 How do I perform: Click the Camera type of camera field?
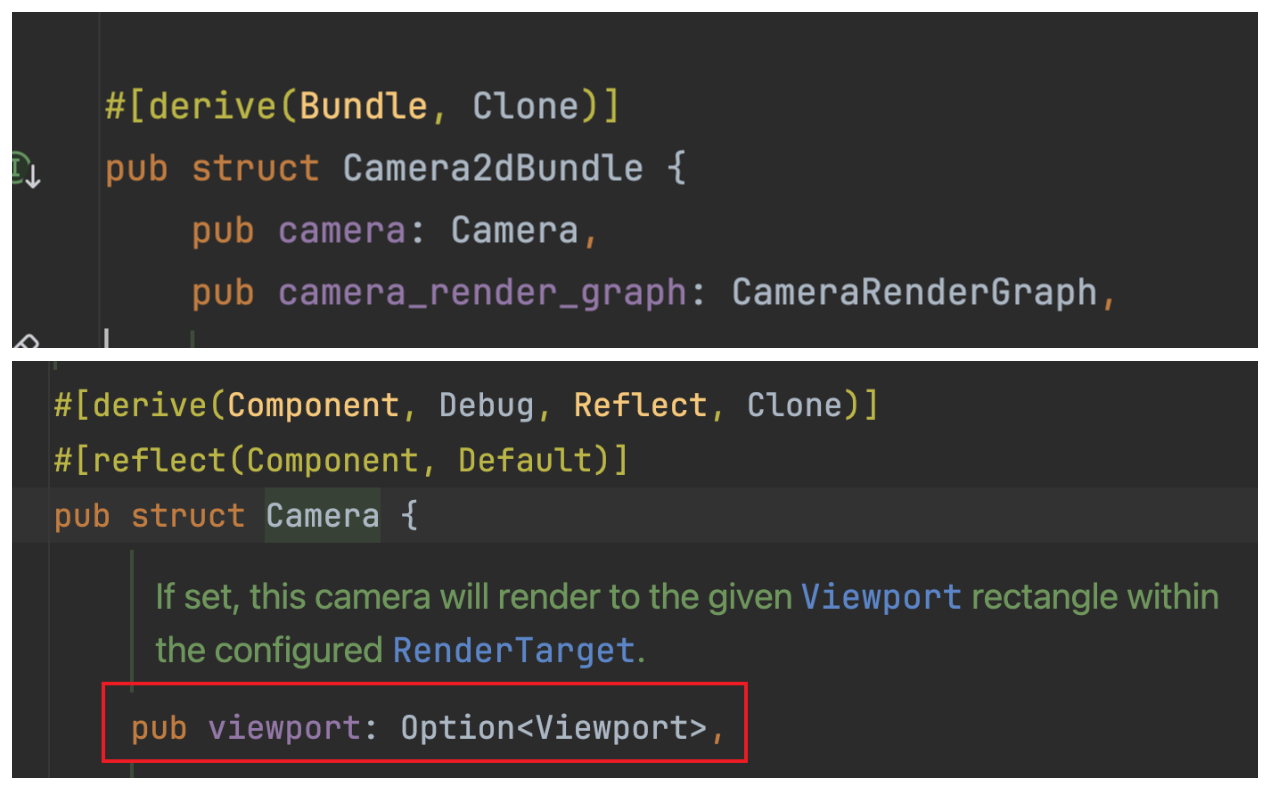pos(514,231)
